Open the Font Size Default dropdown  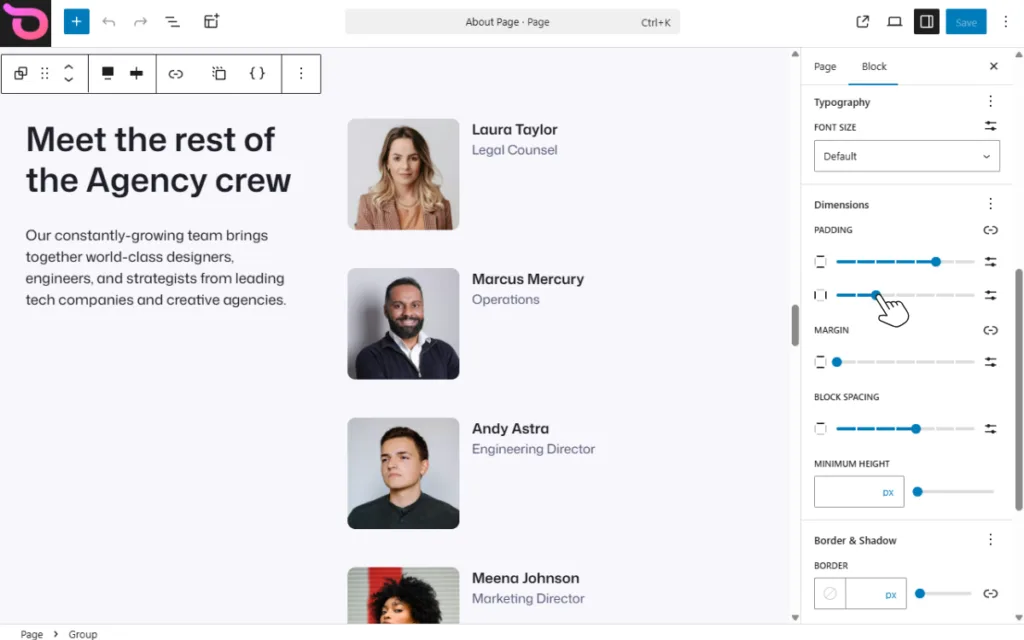[906, 156]
